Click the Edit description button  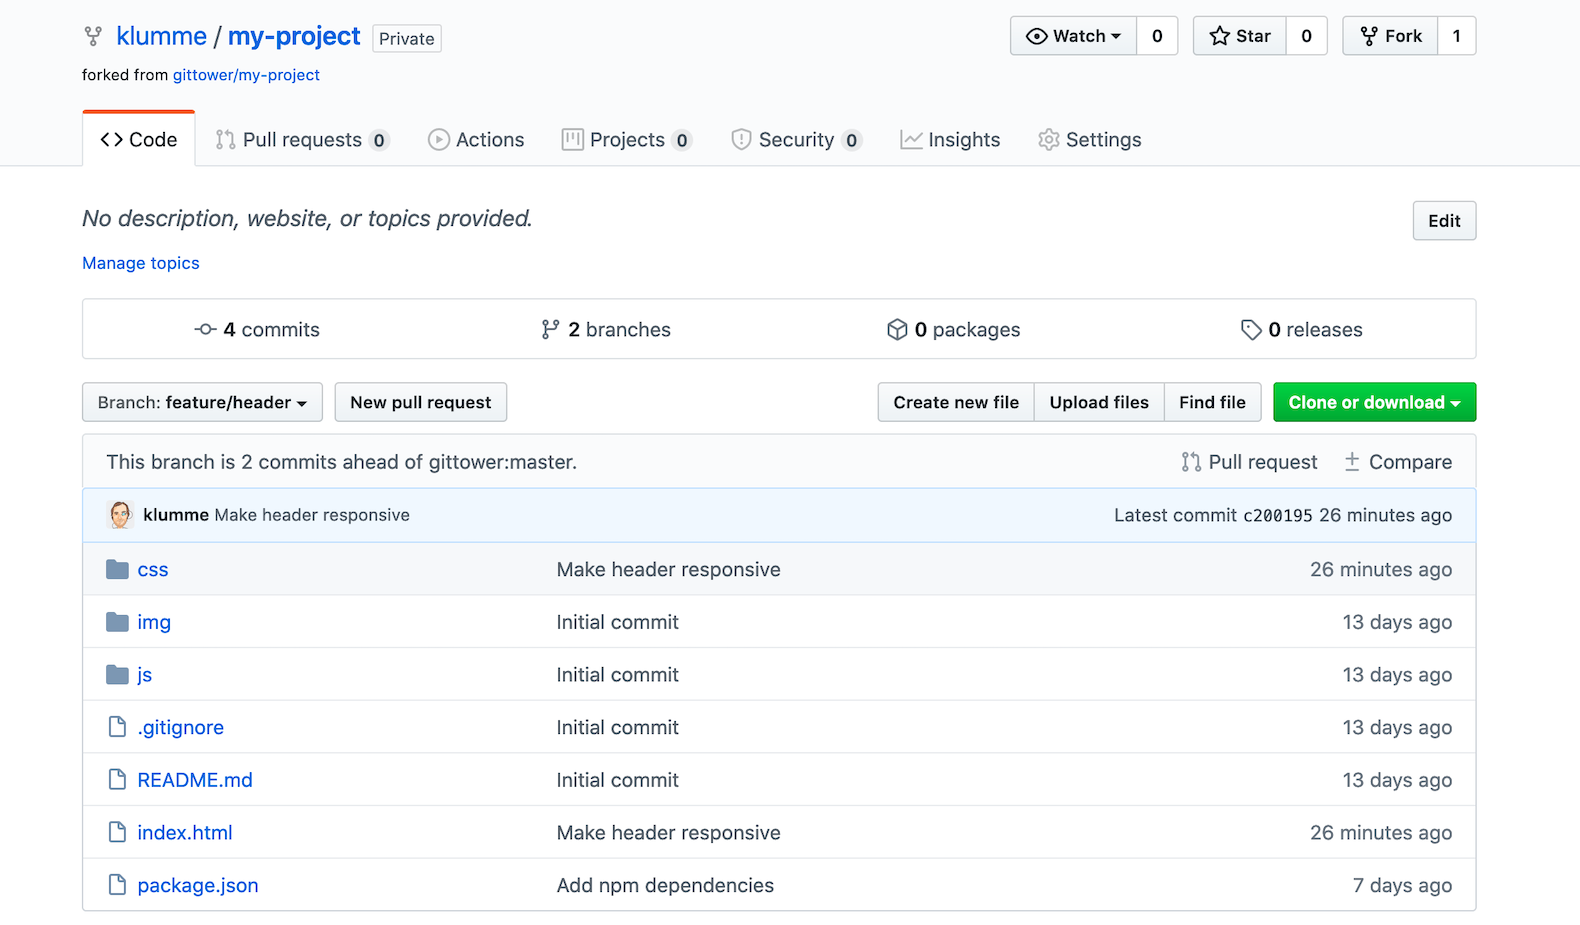pyautogui.click(x=1444, y=221)
